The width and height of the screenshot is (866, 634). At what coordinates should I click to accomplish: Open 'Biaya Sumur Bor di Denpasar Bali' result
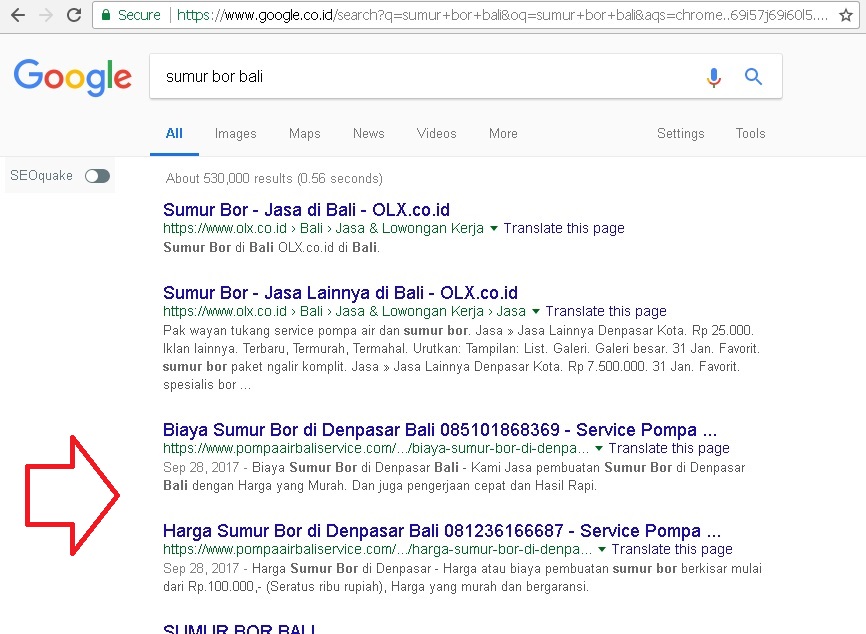coord(440,430)
